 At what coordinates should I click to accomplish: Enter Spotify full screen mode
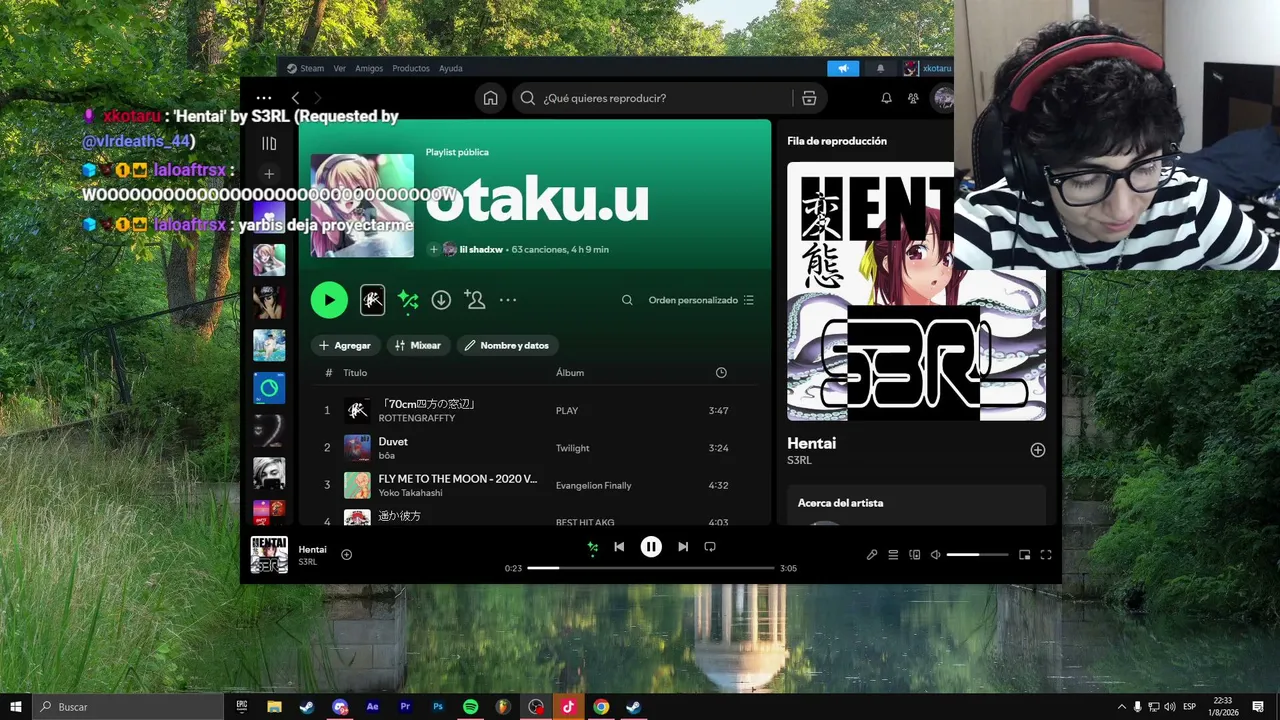click(x=1046, y=555)
